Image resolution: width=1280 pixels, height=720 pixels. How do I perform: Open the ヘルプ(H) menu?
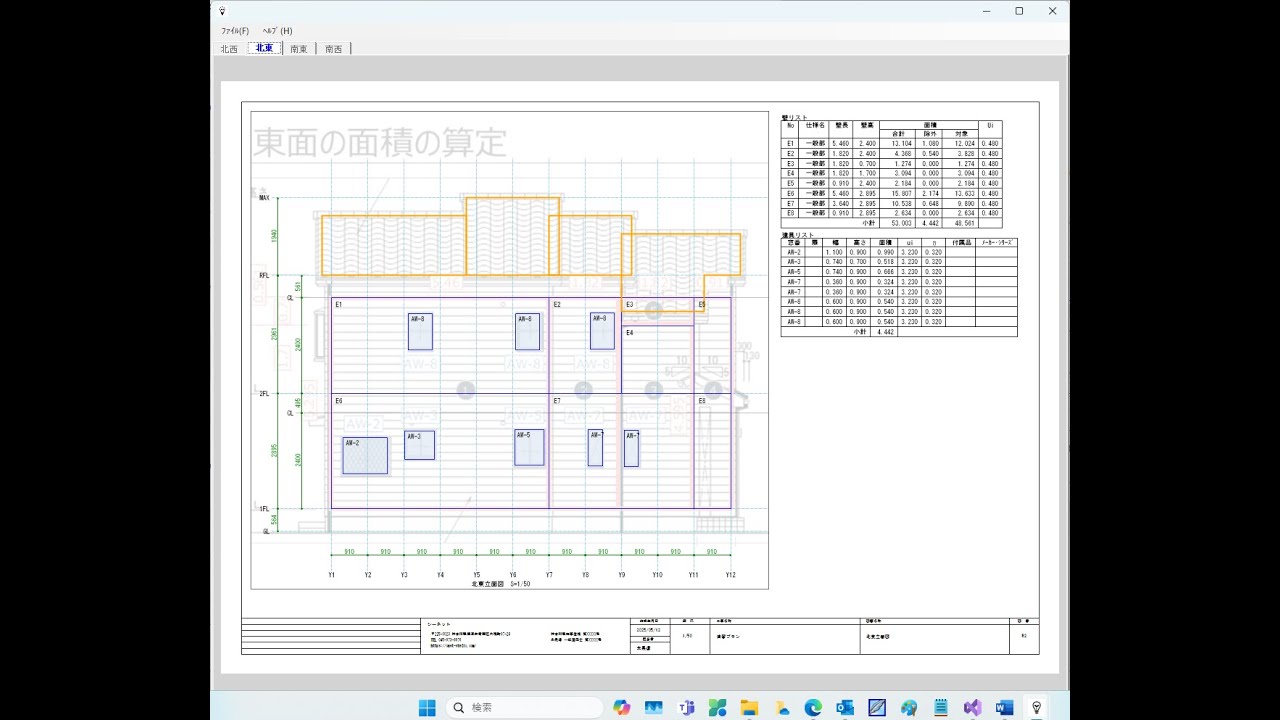(x=277, y=31)
